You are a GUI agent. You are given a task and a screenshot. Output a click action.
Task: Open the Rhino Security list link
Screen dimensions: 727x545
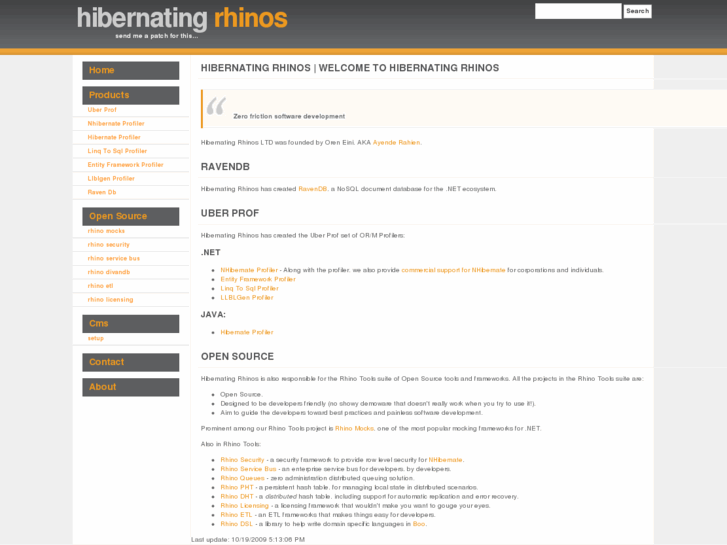[x=242, y=460]
